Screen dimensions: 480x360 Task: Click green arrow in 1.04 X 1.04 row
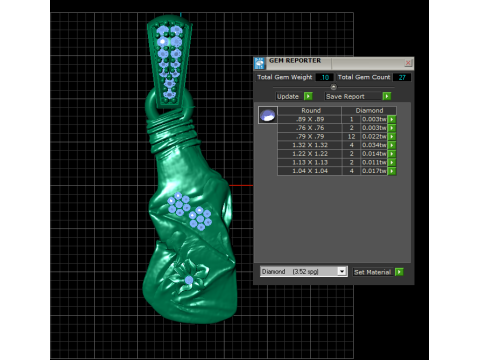click(392, 171)
